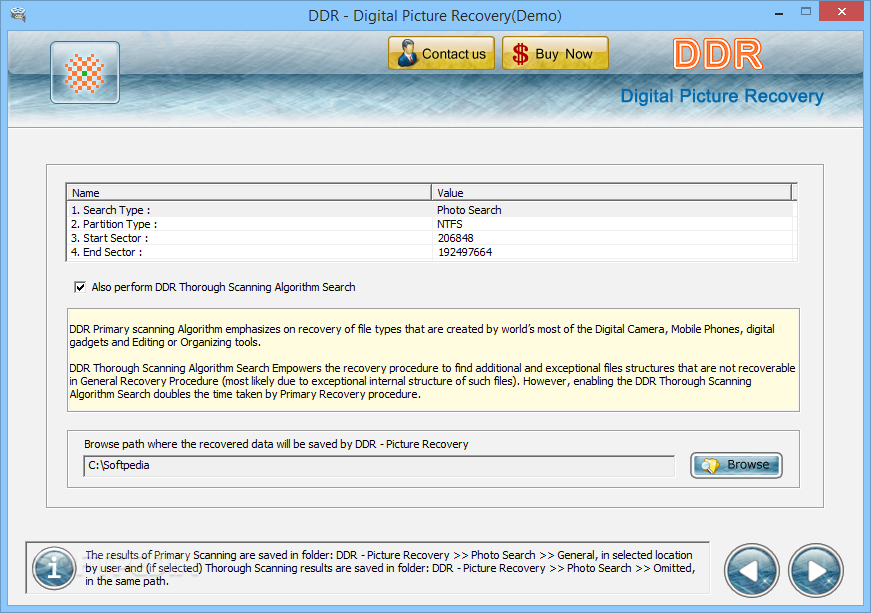Click the Browse button
The image size is (871, 613).
click(736, 465)
